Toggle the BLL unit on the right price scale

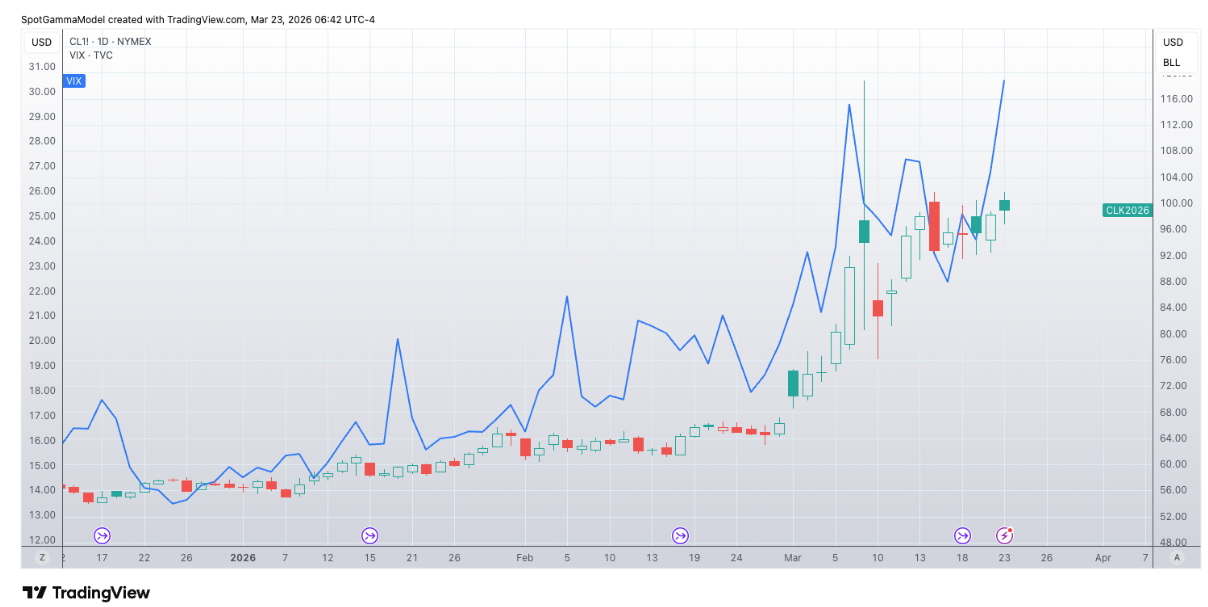click(1172, 62)
